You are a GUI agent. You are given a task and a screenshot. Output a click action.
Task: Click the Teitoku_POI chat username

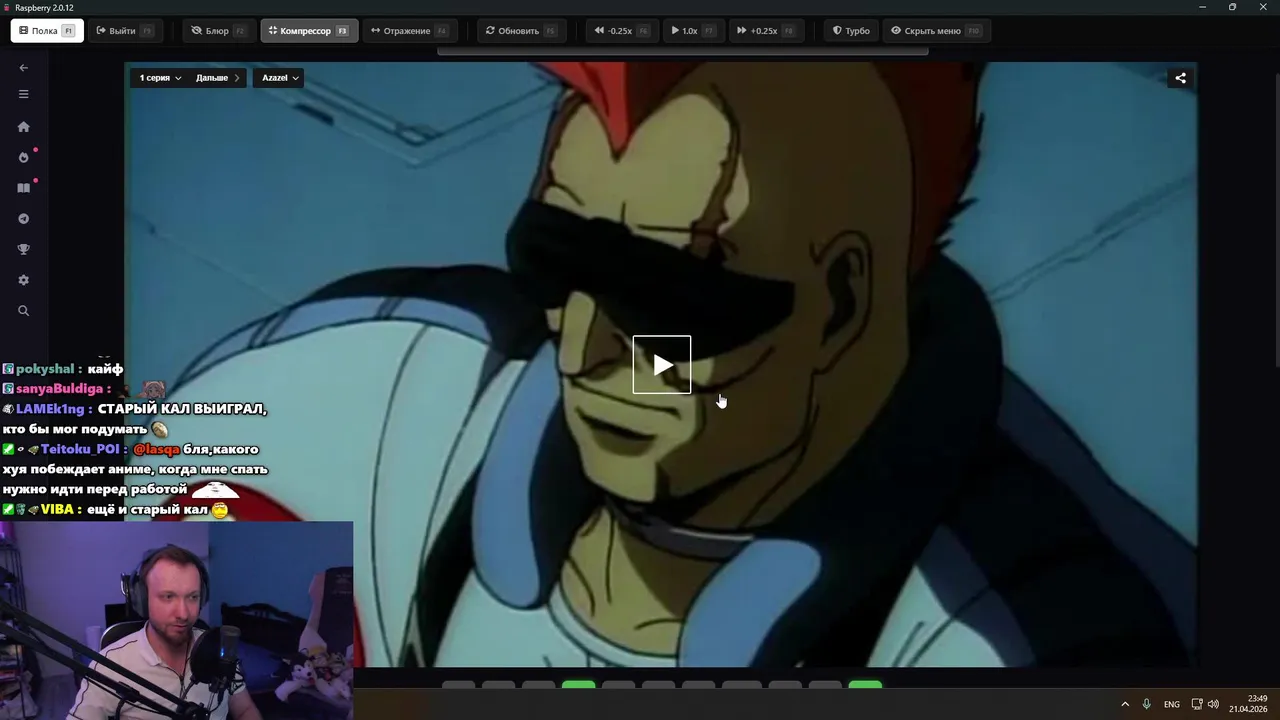point(80,449)
